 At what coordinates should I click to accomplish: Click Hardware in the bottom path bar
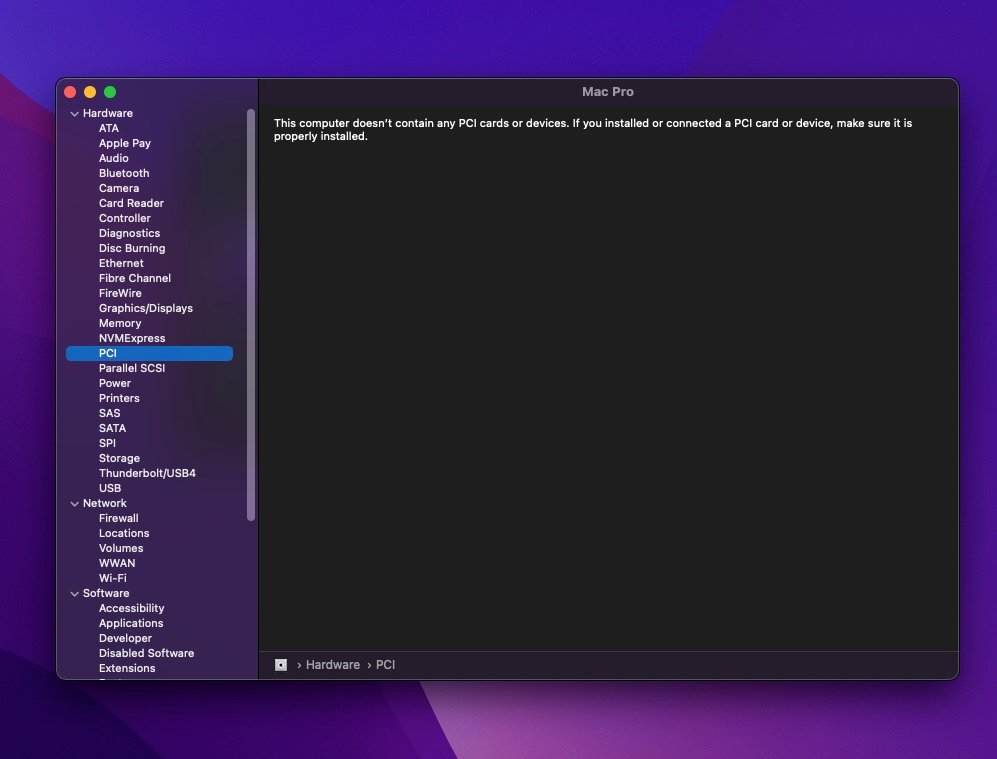332,665
